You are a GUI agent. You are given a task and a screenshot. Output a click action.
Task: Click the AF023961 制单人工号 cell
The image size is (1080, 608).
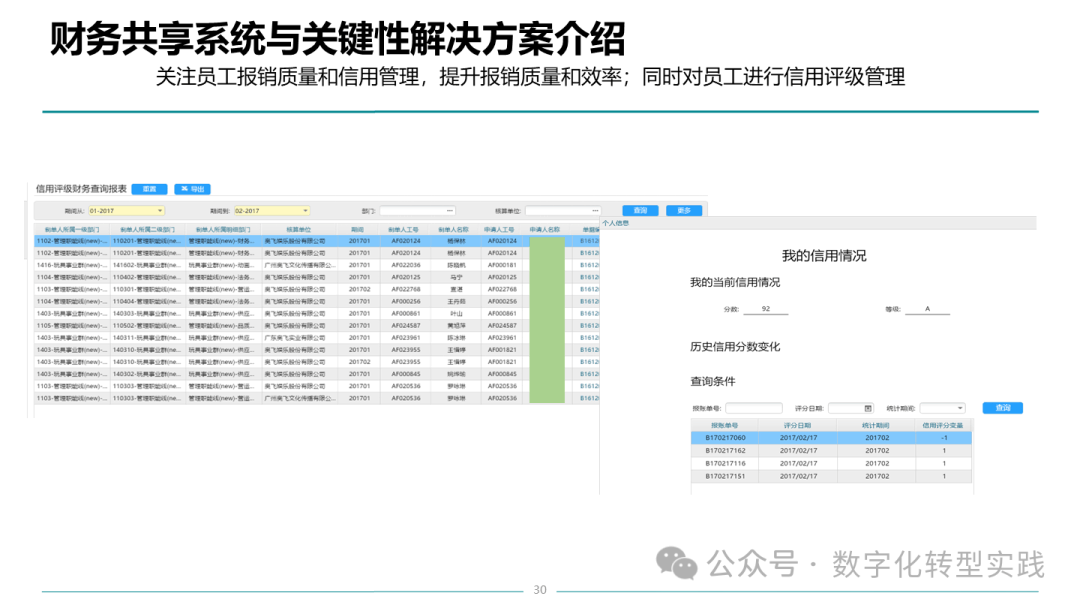[x=406, y=338]
